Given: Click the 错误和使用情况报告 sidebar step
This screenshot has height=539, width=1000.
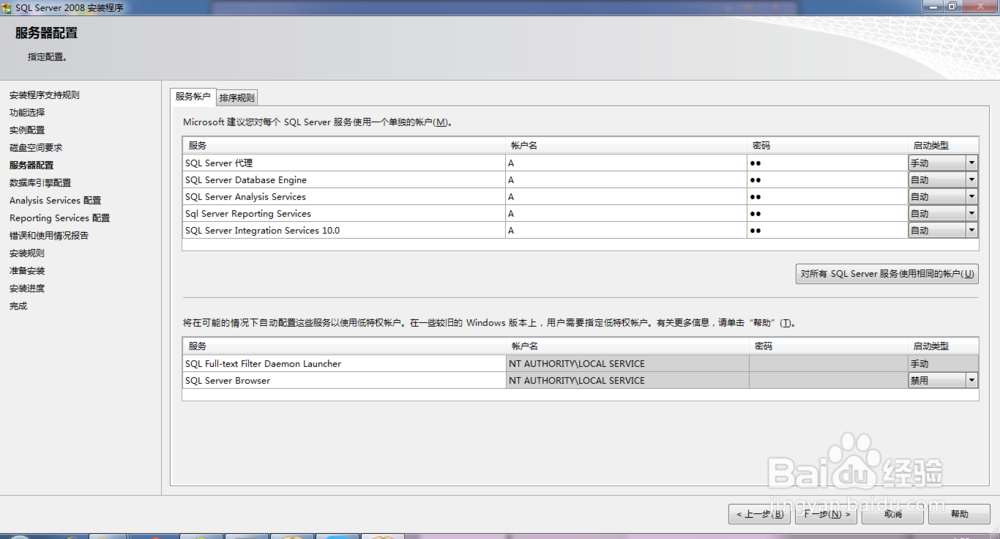Looking at the screenshot, I should (x=48, y=235).
